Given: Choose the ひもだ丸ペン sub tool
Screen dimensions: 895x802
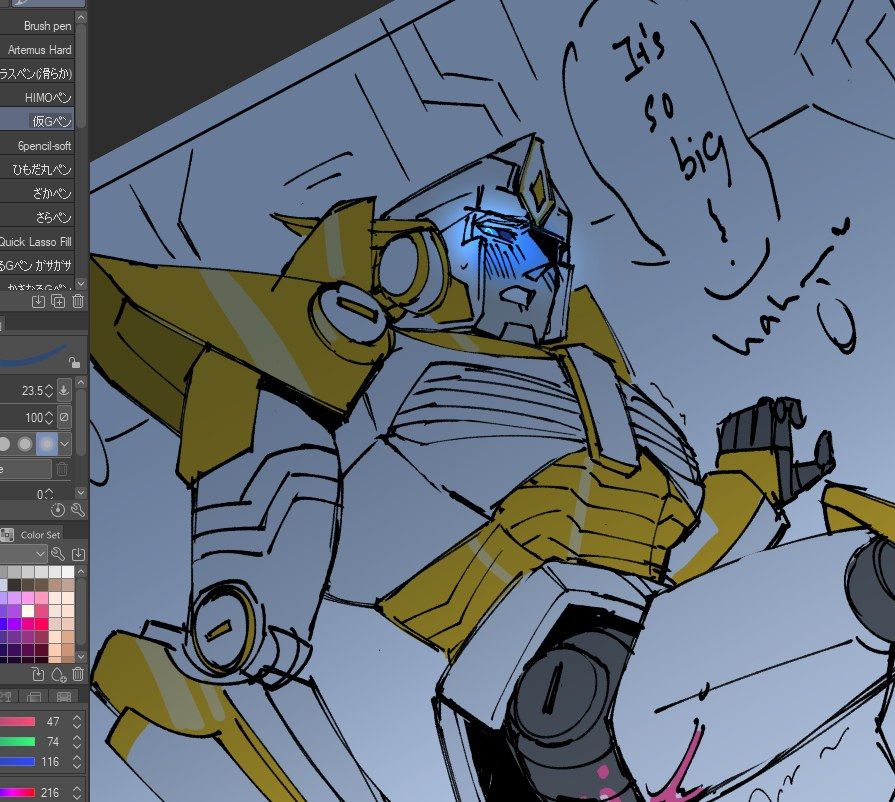Looking at the screenshot, I should point(37,170).
